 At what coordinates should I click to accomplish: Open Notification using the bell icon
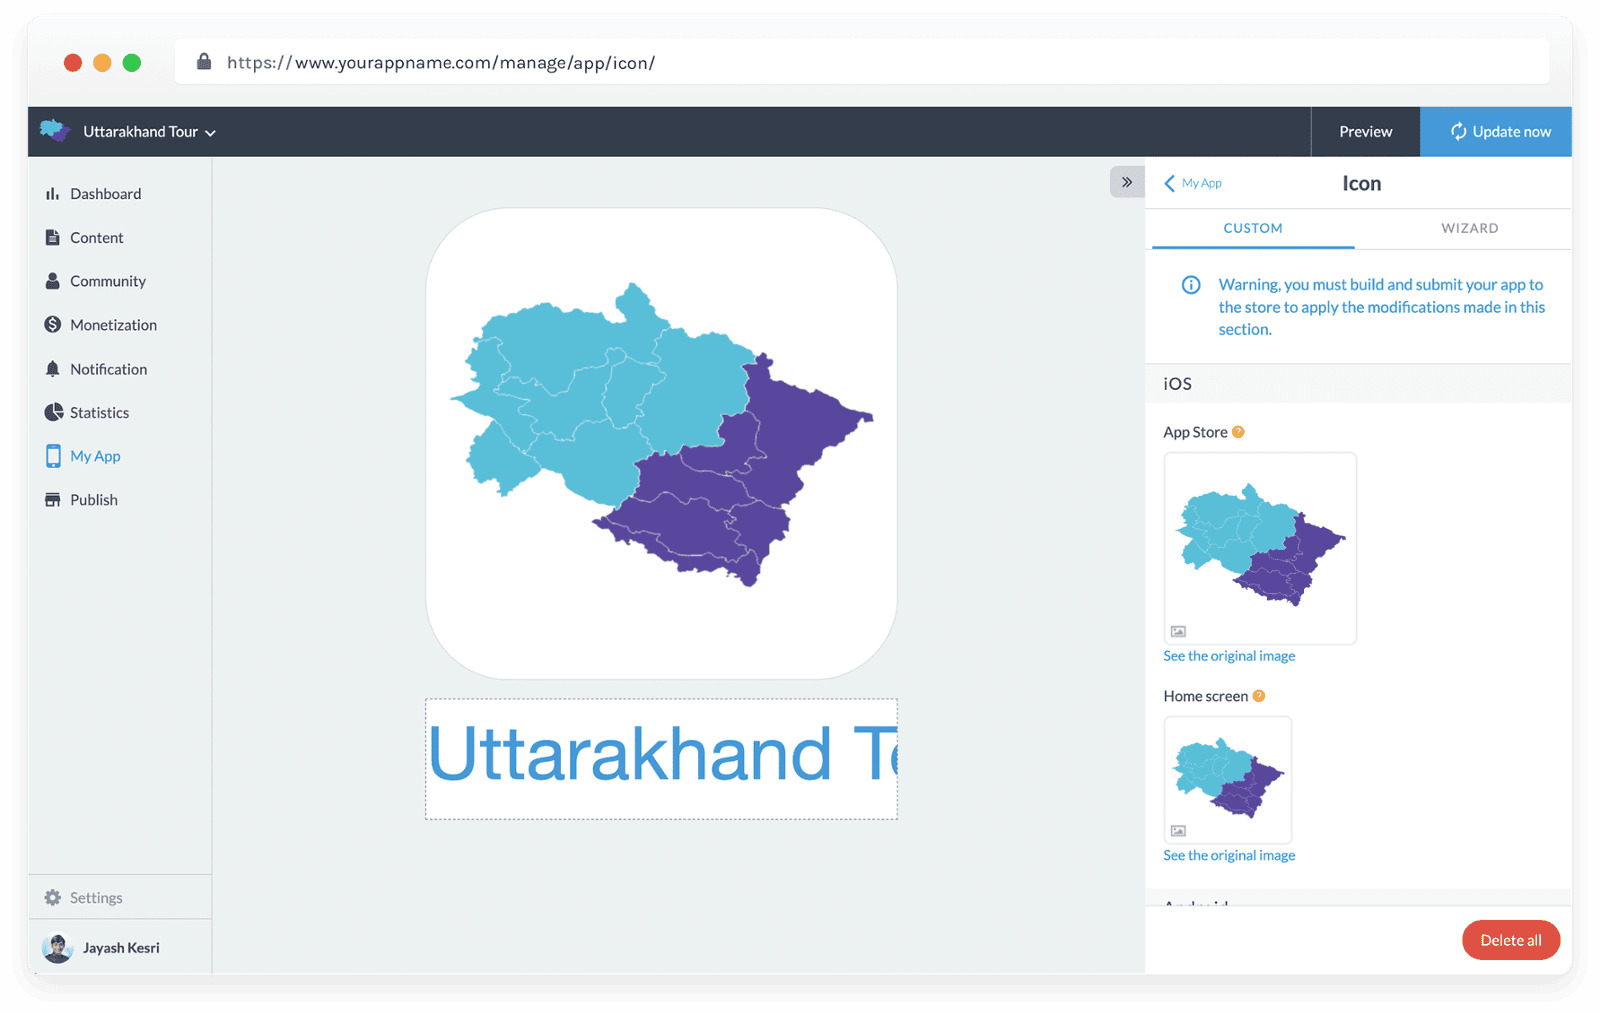[x=52, y=369]
